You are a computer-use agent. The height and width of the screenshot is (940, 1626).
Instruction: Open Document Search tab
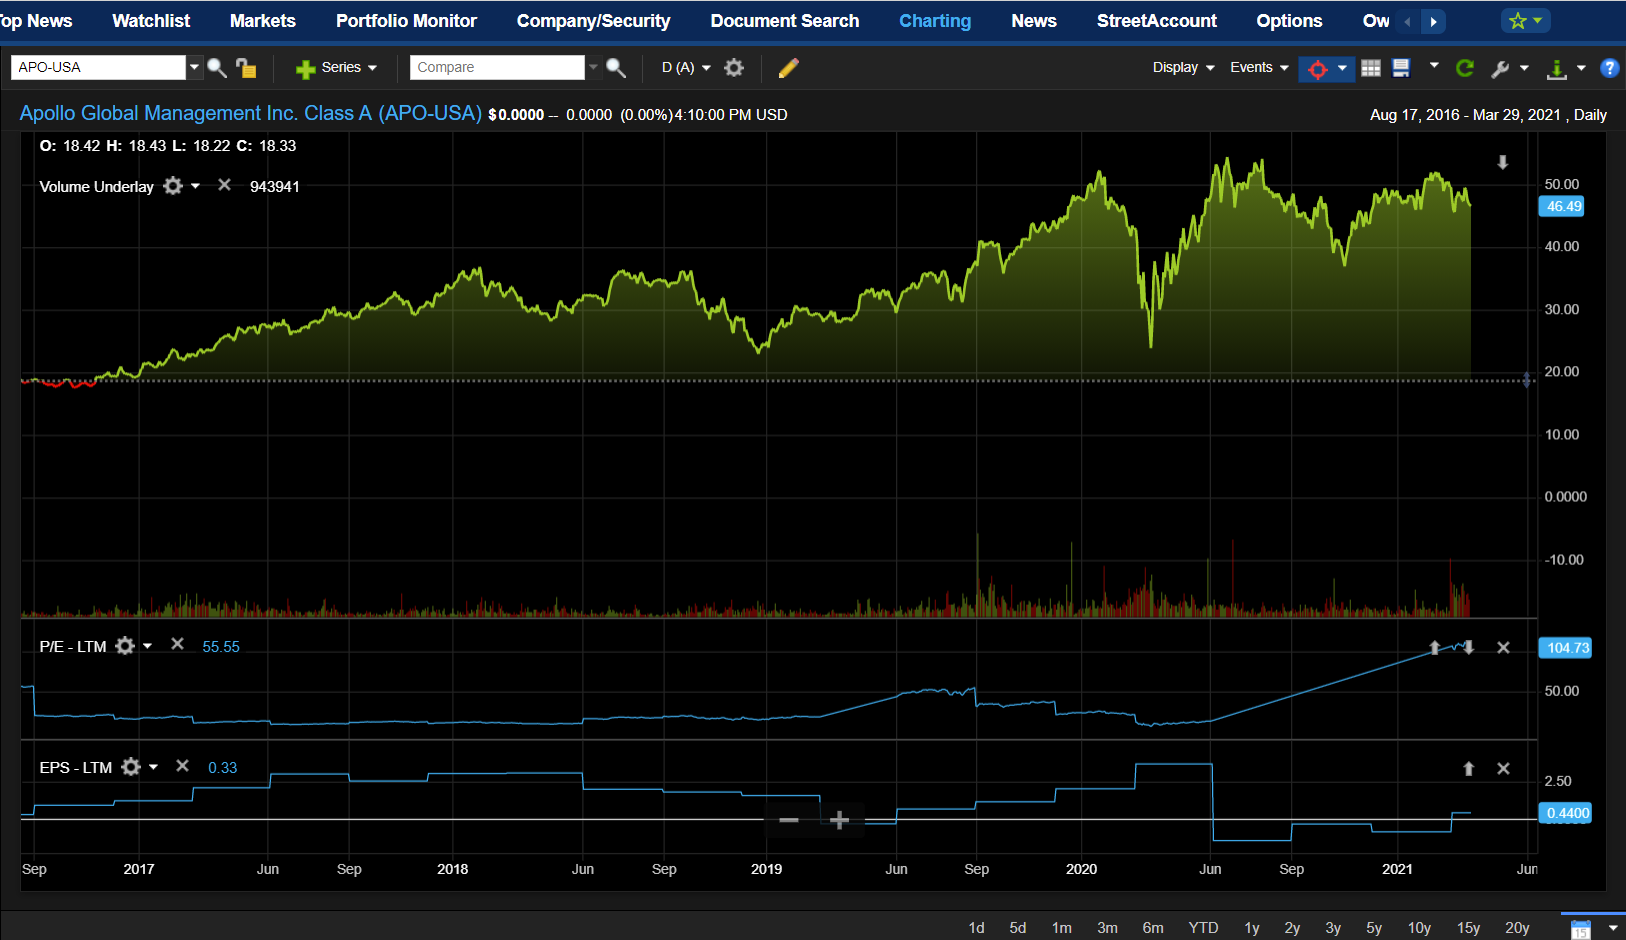click(785, 21)
